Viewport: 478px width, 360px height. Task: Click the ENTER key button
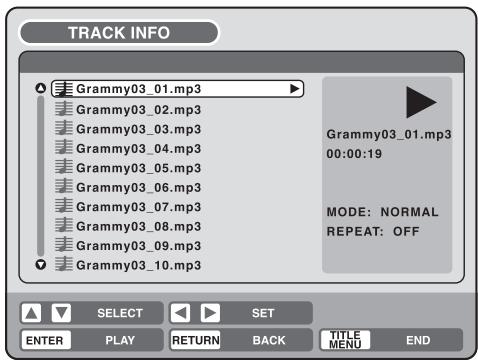coord(46,340)
